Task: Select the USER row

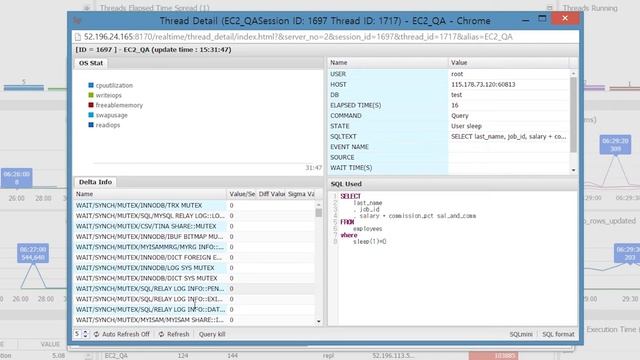Action: [449, 74]
